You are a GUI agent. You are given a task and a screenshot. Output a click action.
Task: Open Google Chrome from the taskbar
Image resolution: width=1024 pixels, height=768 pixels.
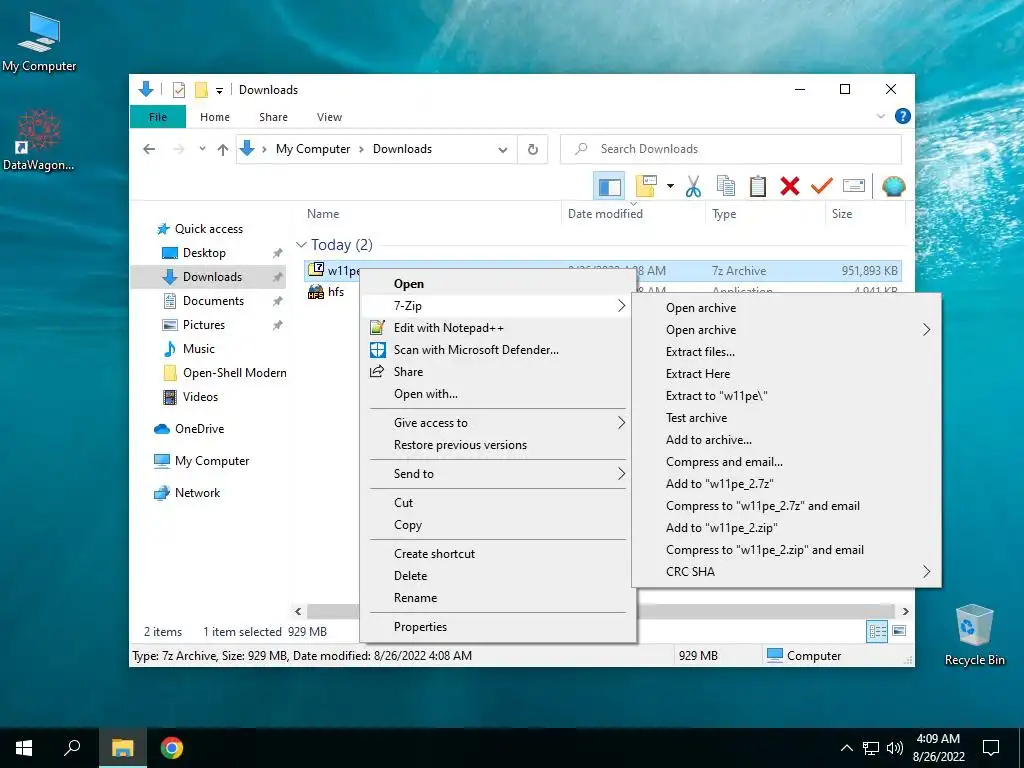coord(172,748)
